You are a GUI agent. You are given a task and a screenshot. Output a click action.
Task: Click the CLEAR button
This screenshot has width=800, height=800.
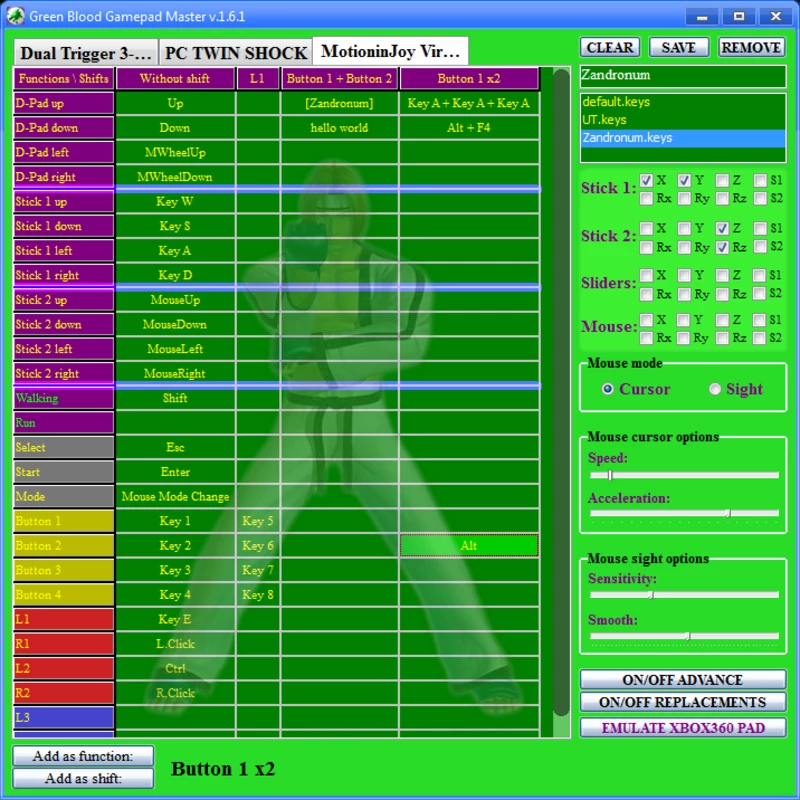pyautogui.click(x=610, y=47)
